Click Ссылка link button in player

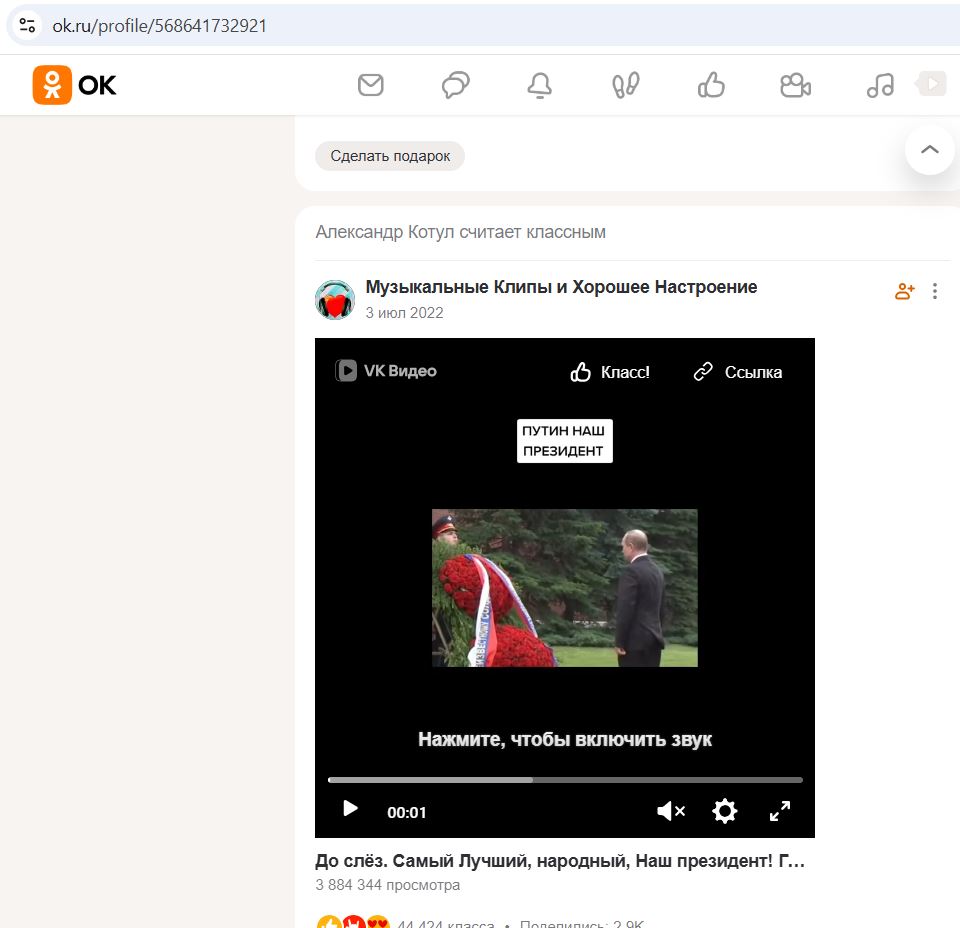pyautogui.click(x=738, y=372)
